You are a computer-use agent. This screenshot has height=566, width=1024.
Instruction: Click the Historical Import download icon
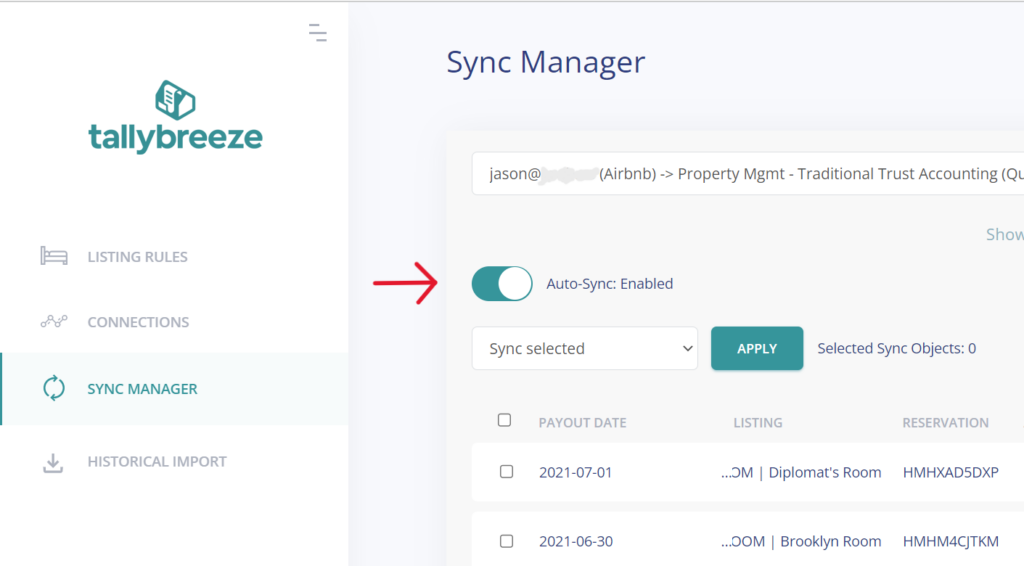coord(53,462)
